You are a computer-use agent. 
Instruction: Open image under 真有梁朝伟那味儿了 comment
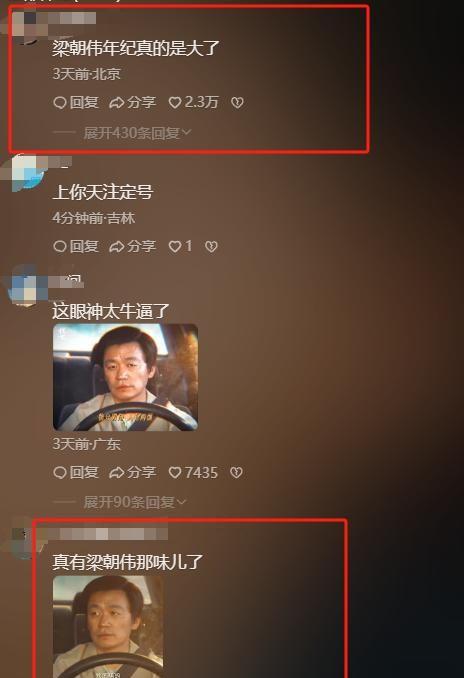(108, 627)
